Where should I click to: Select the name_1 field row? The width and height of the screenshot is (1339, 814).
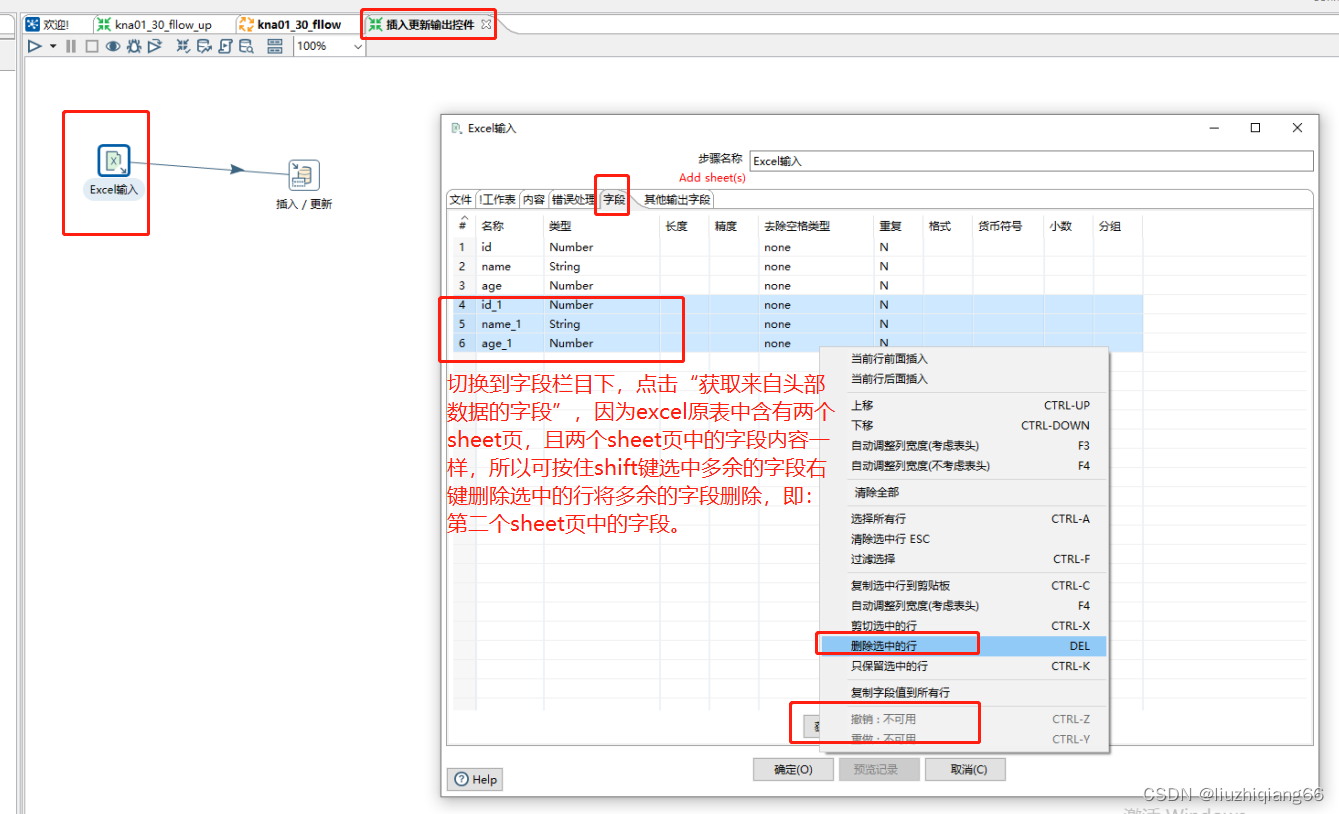pos(798,323)
